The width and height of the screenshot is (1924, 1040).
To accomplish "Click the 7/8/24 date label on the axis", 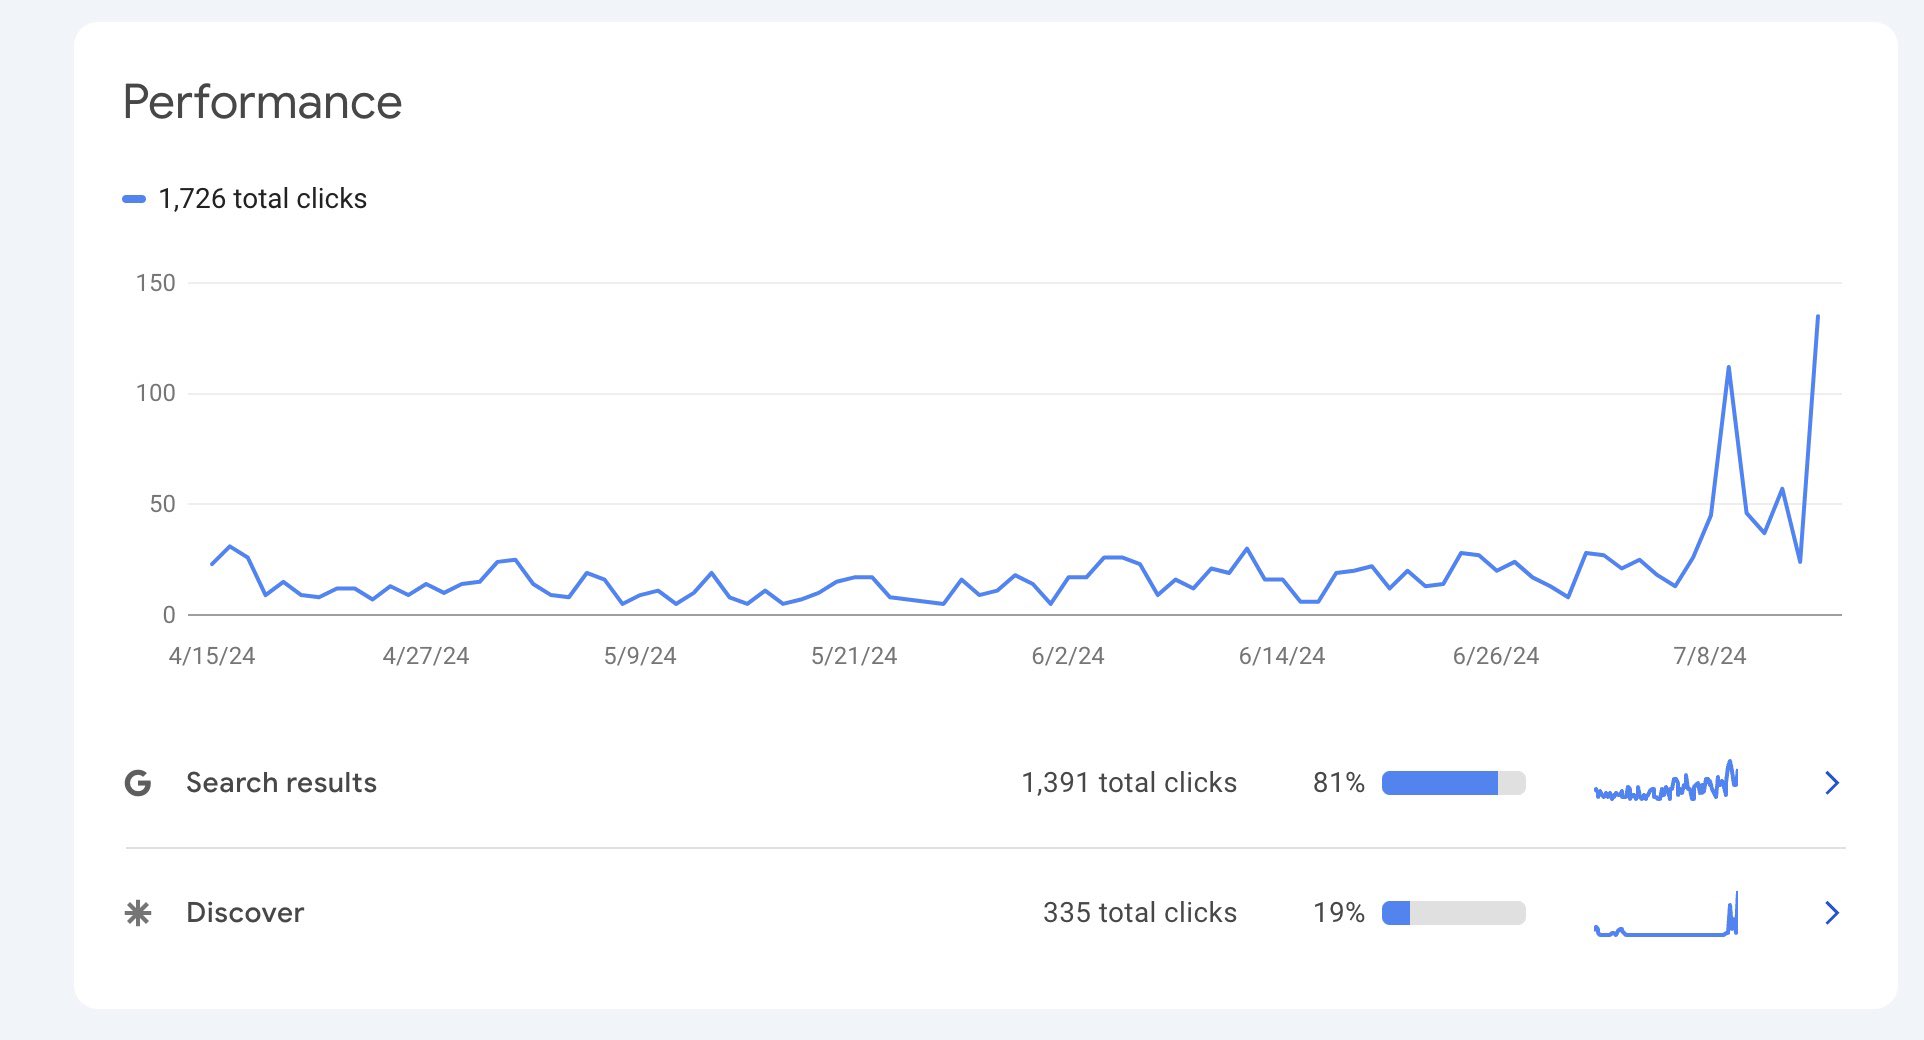I will pyautogui.click(x=1710, y=656).
